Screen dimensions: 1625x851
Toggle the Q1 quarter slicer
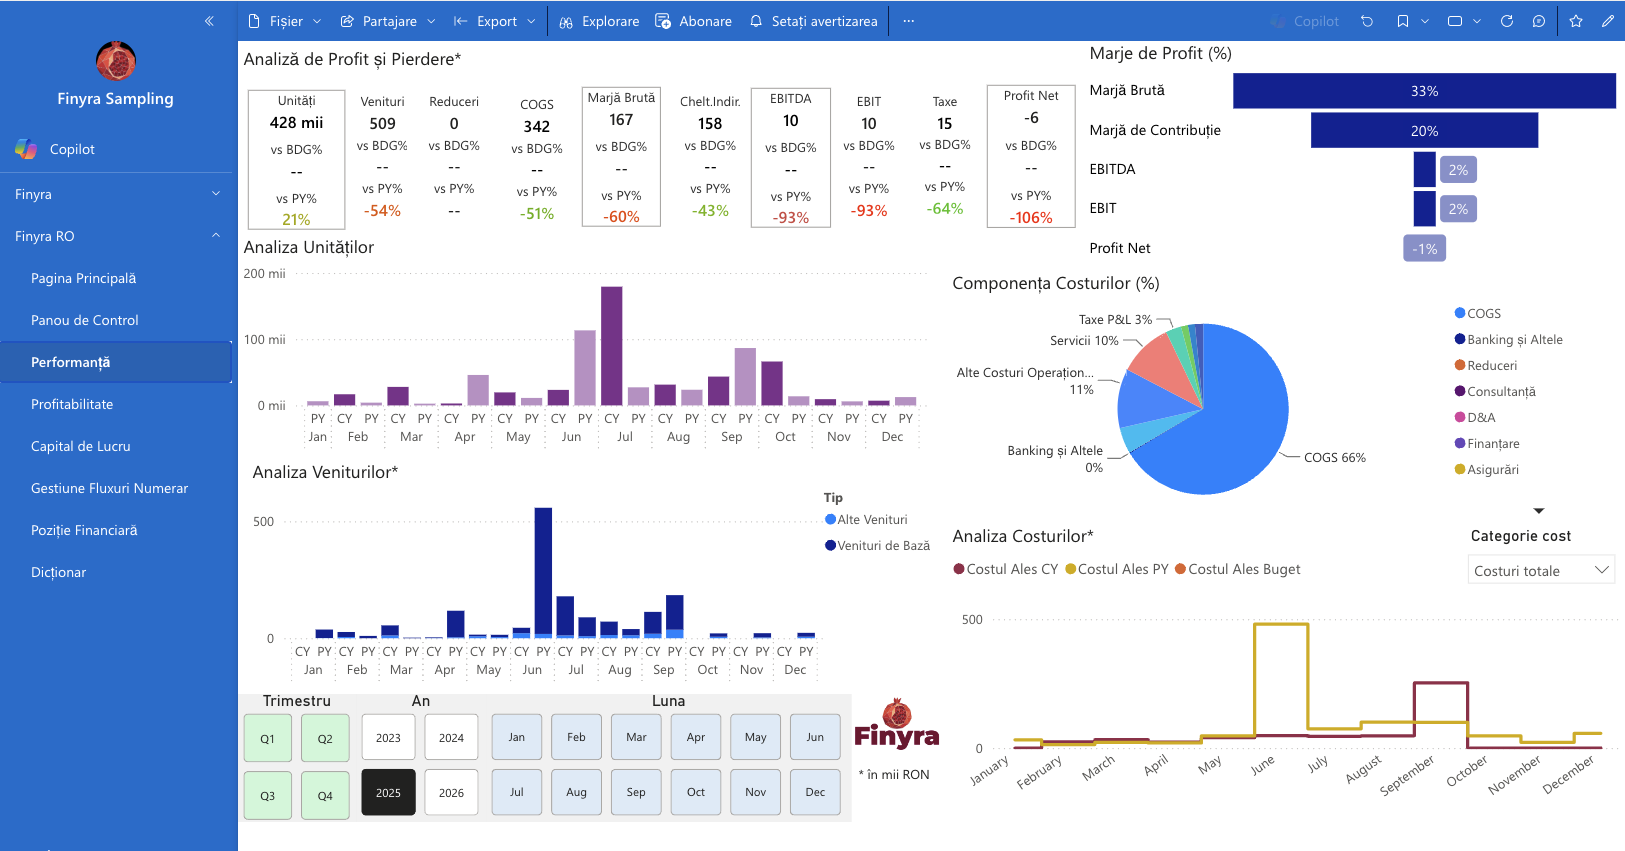click(268, 739)
